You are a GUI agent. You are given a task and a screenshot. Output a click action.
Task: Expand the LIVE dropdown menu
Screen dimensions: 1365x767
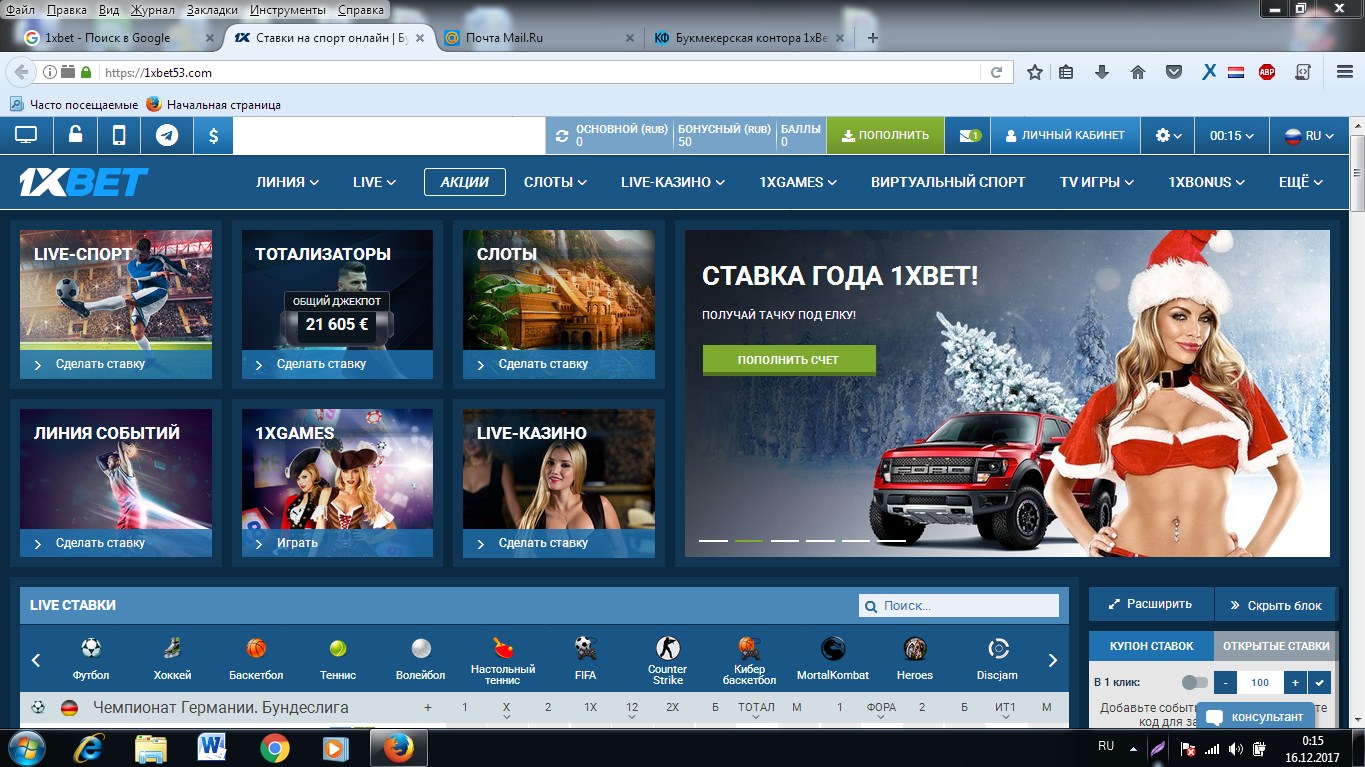(x=374, y=182)
